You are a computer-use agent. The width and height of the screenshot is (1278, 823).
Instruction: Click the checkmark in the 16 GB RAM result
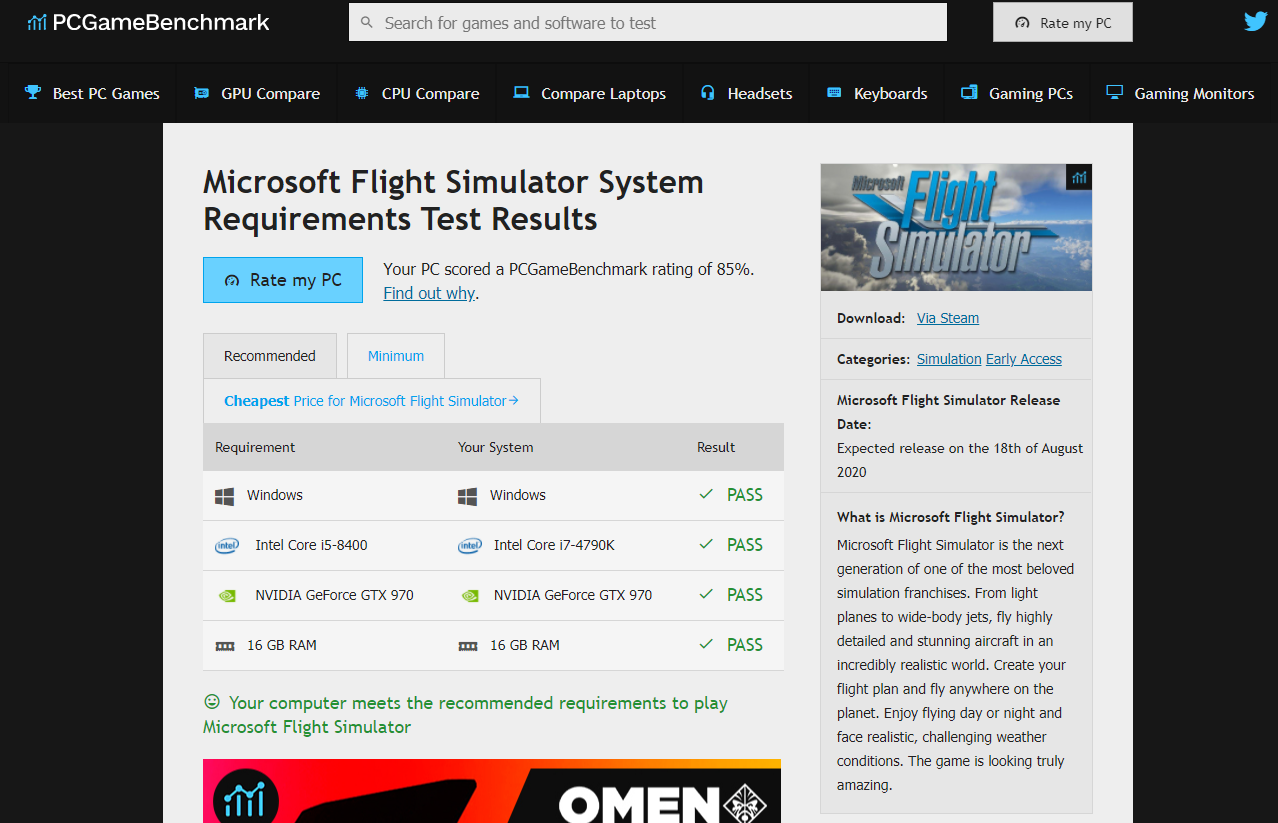[706, 645]
